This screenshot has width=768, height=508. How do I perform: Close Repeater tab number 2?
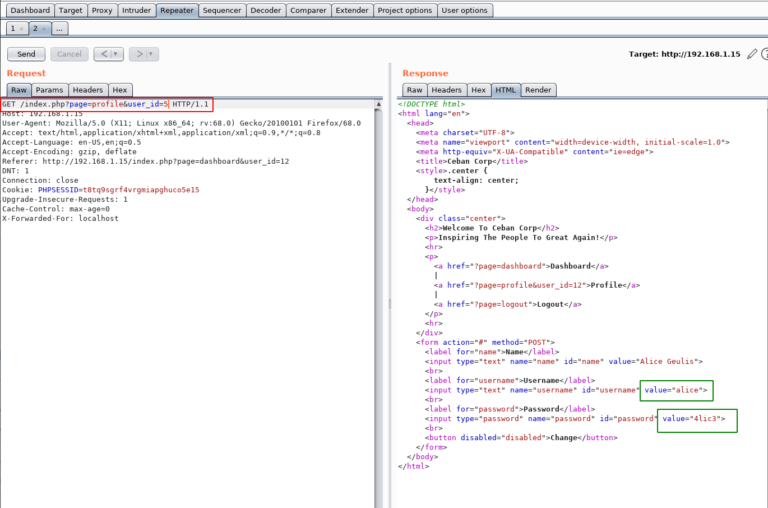(44, 29)
